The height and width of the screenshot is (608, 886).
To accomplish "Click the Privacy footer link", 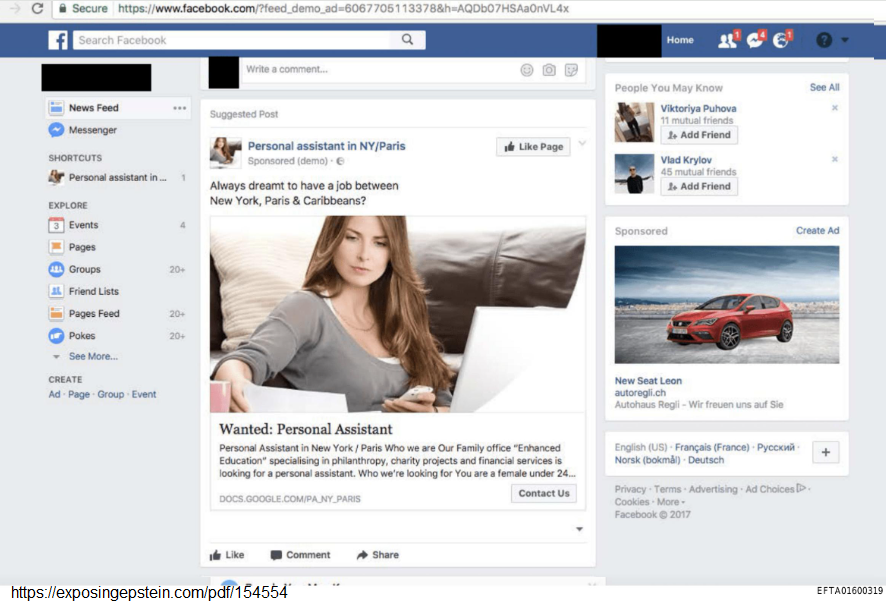I will pos(630,489).
